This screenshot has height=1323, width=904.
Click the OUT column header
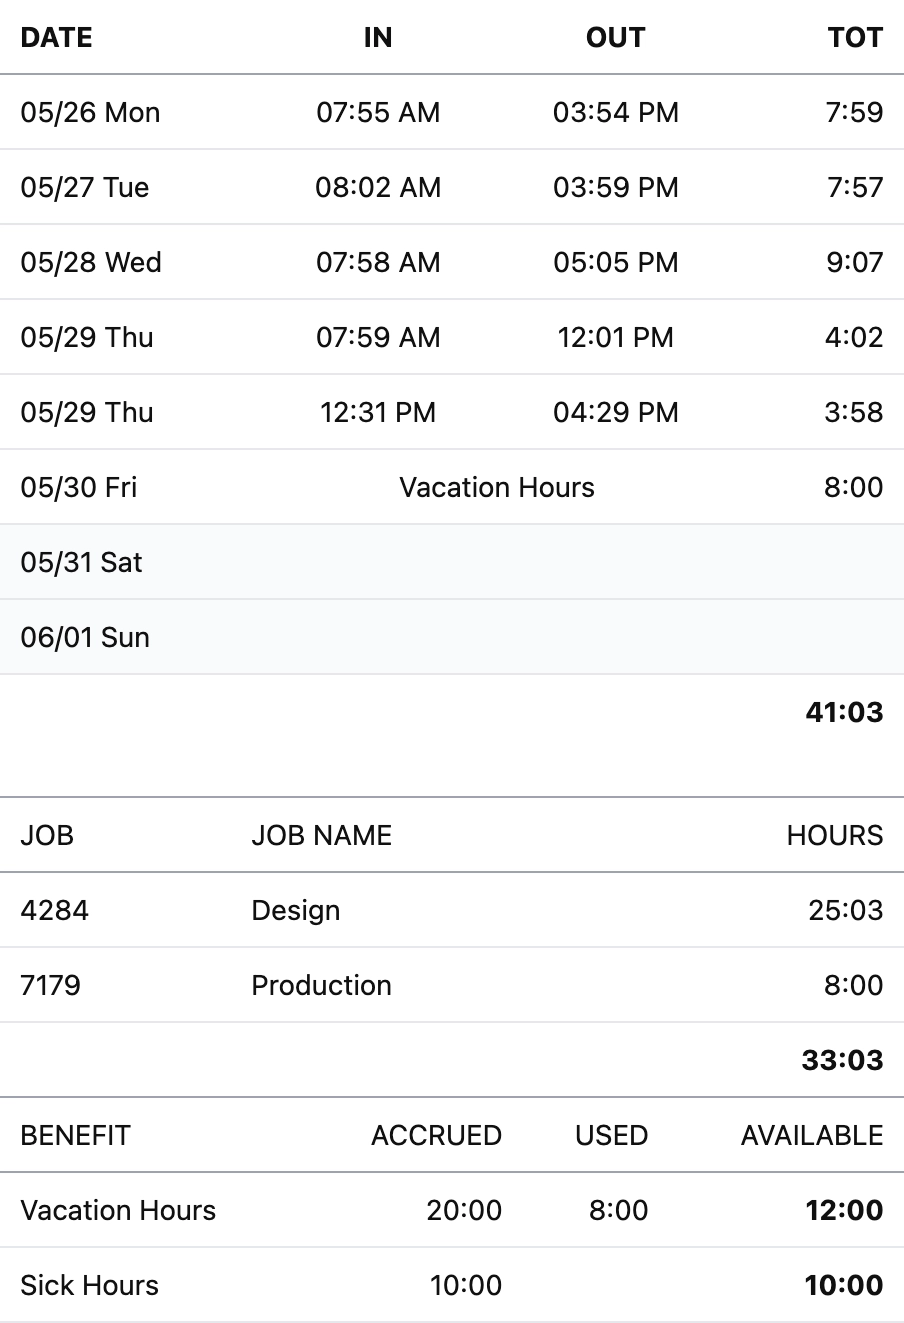click(x=615, y=38)
